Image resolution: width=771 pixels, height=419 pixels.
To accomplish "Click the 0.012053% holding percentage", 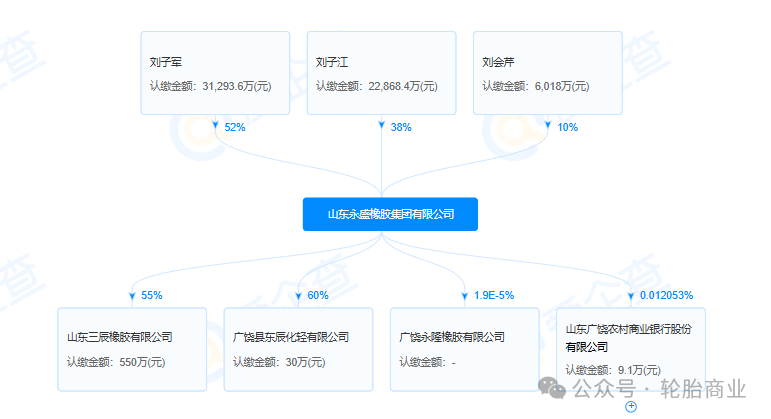I will (x=666, y=295).
